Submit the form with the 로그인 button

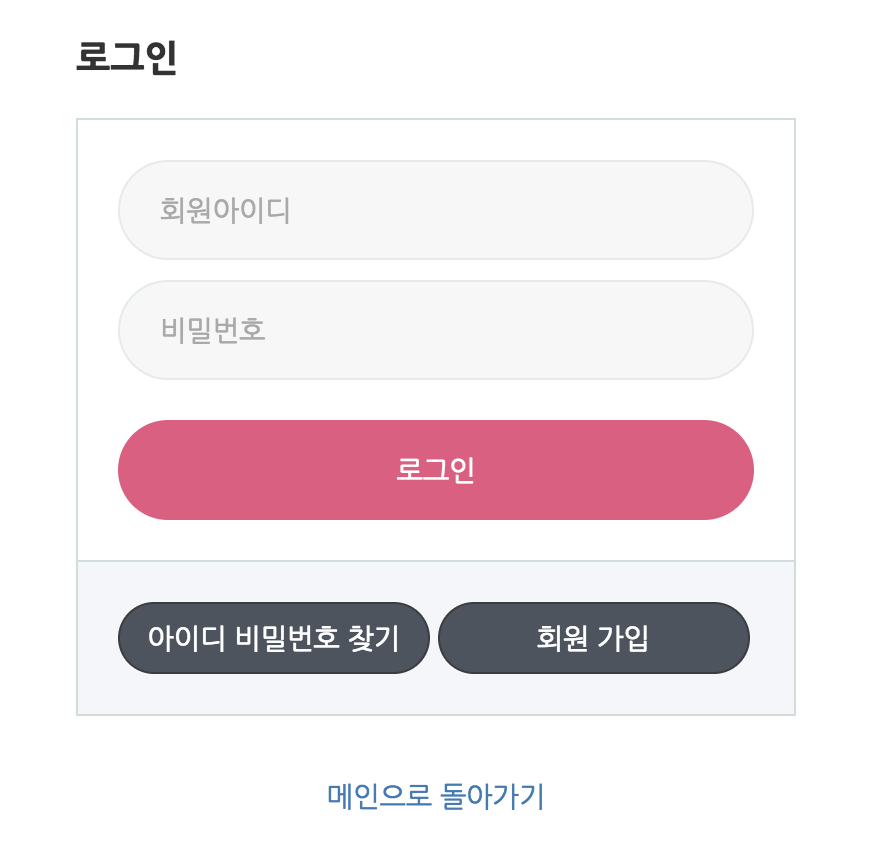(435, 470)
